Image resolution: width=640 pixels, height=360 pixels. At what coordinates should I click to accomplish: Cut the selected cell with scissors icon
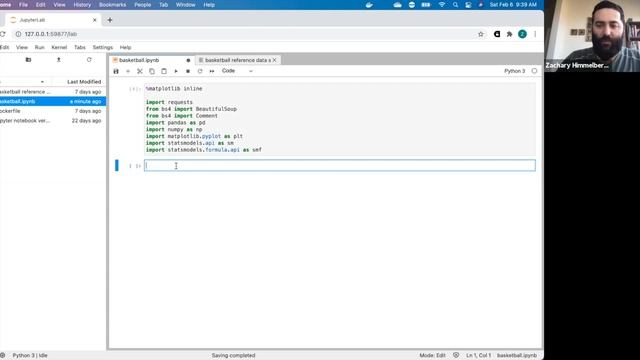click(x=140, y=71)
